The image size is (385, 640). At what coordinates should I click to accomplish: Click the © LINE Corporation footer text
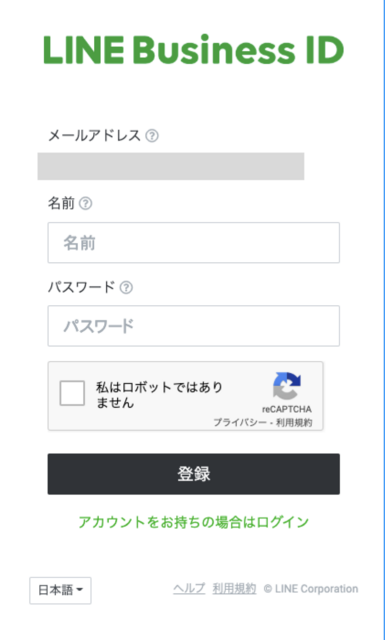point(311,589)
